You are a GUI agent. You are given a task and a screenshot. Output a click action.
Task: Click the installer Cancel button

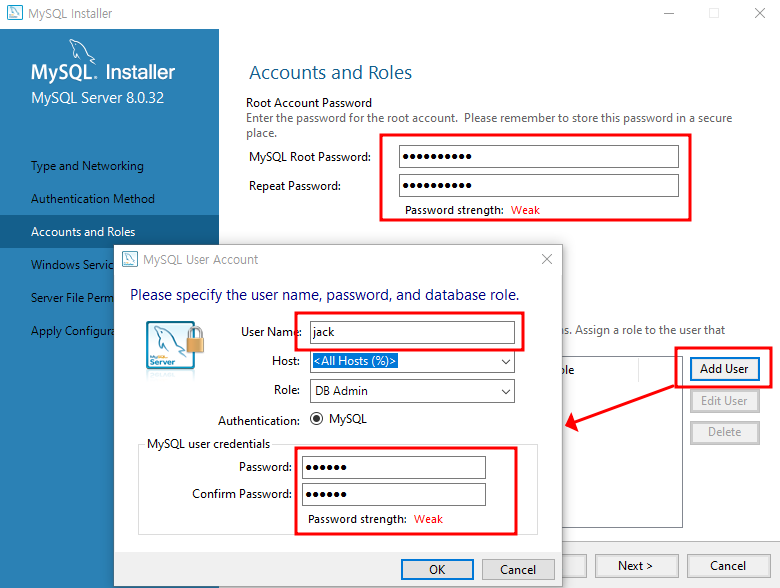[x=728, y=566]
